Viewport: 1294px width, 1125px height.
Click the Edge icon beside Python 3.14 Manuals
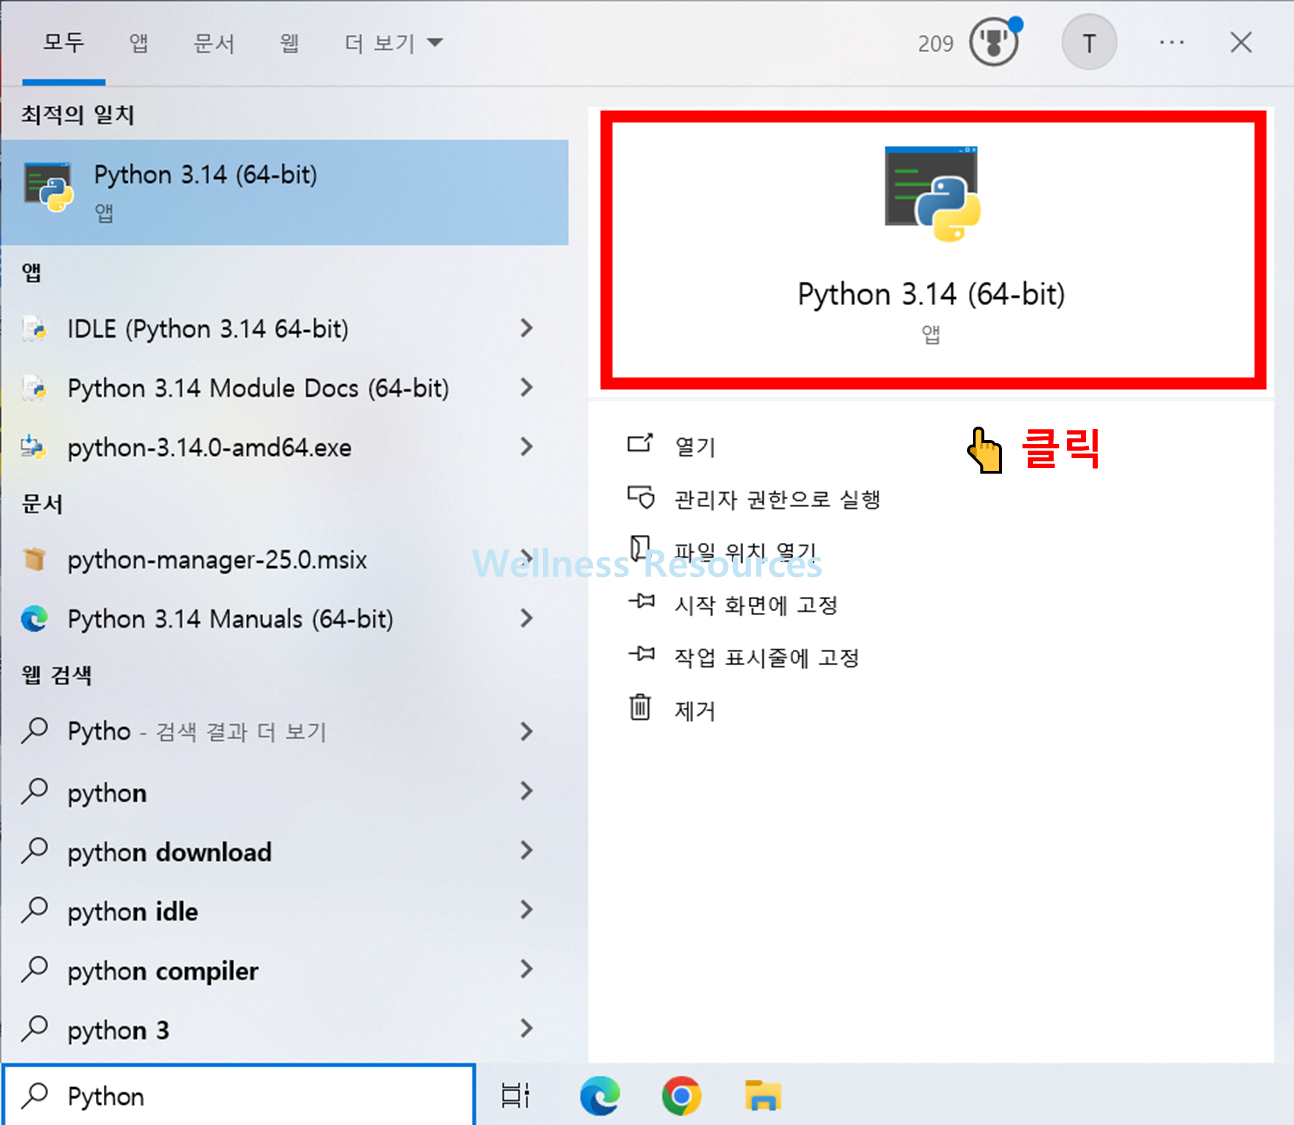click(35, 619)
